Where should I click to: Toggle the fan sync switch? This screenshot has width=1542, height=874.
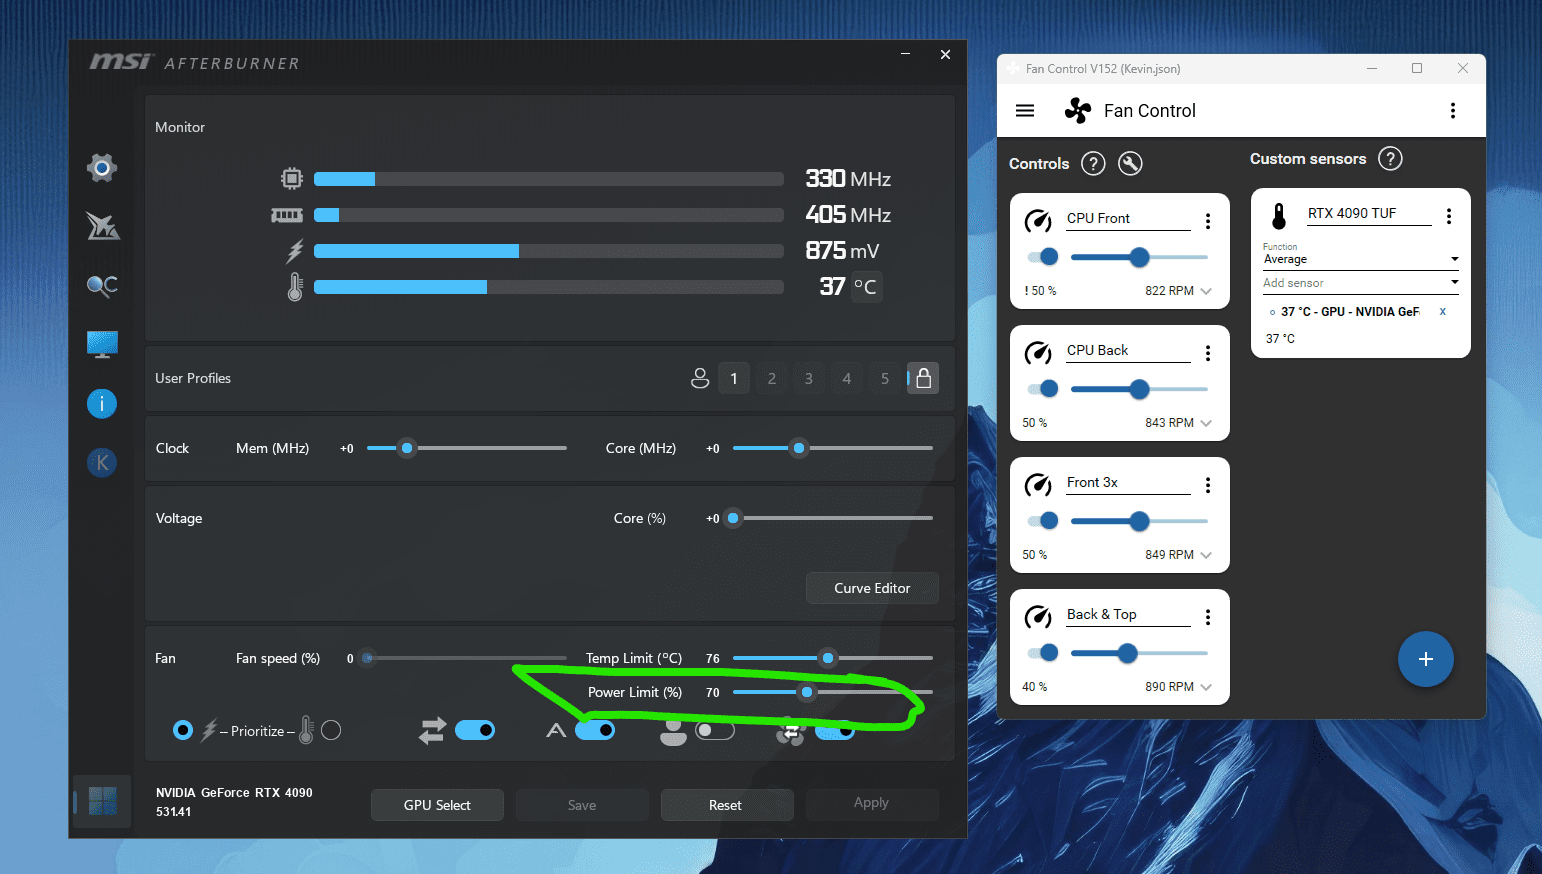(x=835, y=730)
